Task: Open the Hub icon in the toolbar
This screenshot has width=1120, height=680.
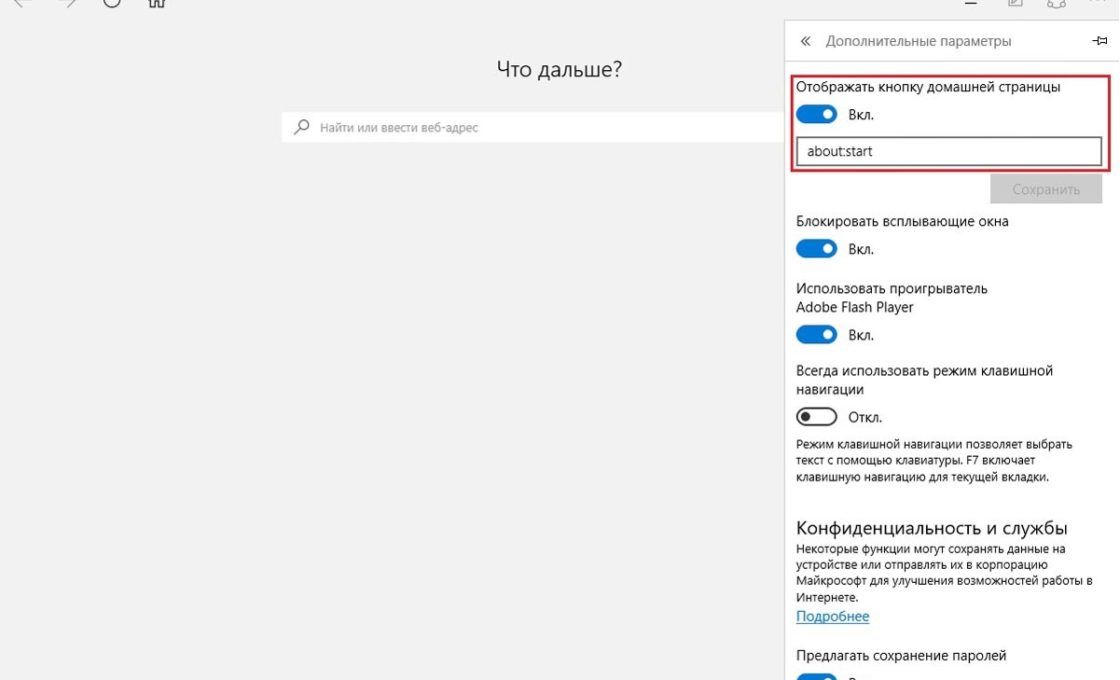Action: 970,3
